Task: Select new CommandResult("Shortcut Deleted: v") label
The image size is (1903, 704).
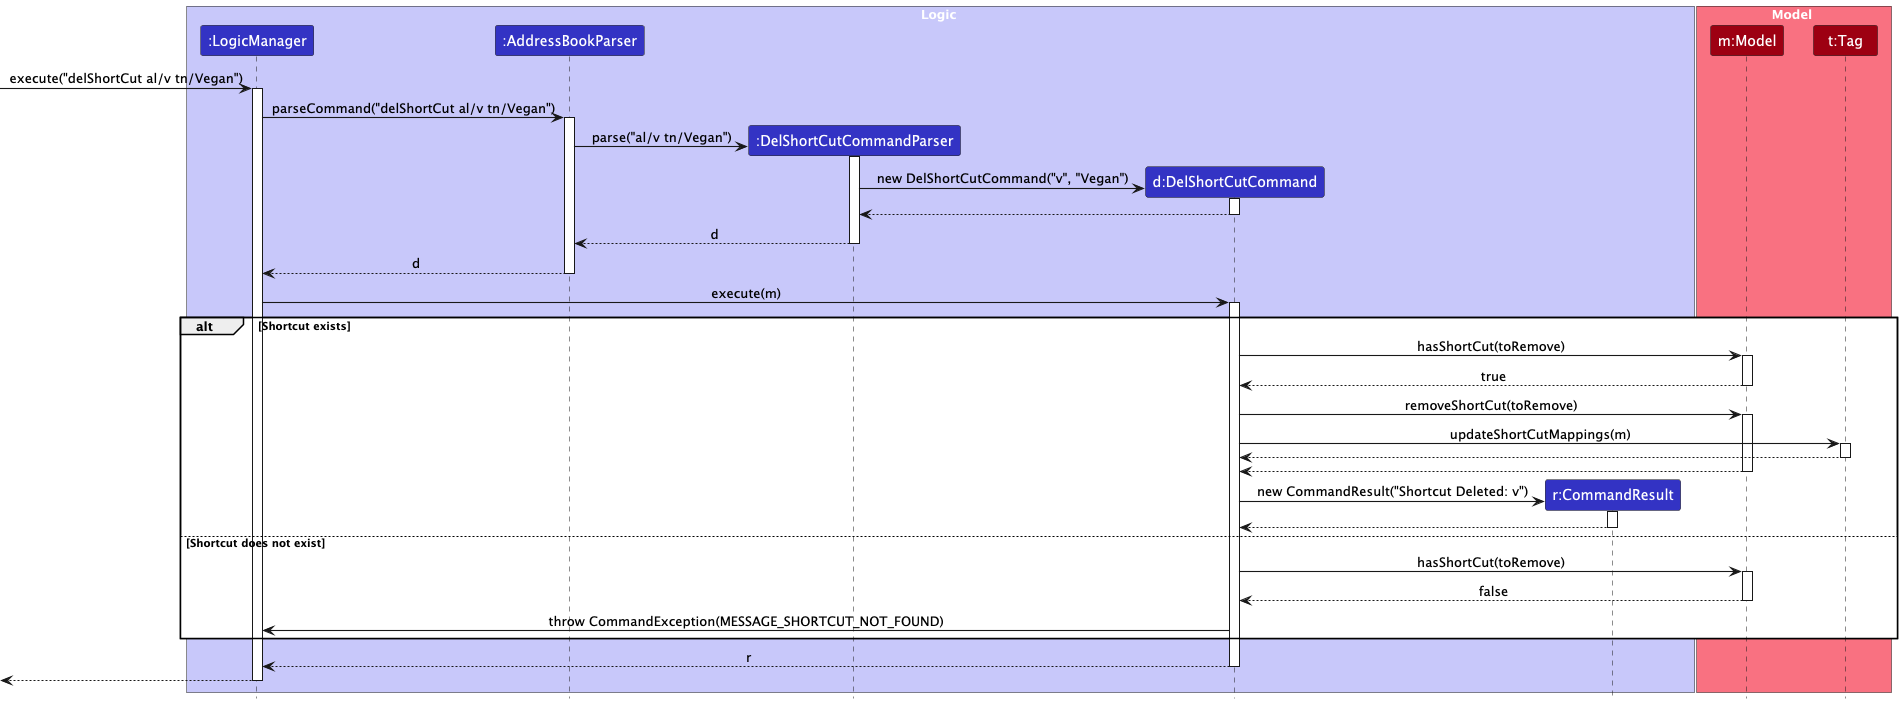Action: (1392, 492)
